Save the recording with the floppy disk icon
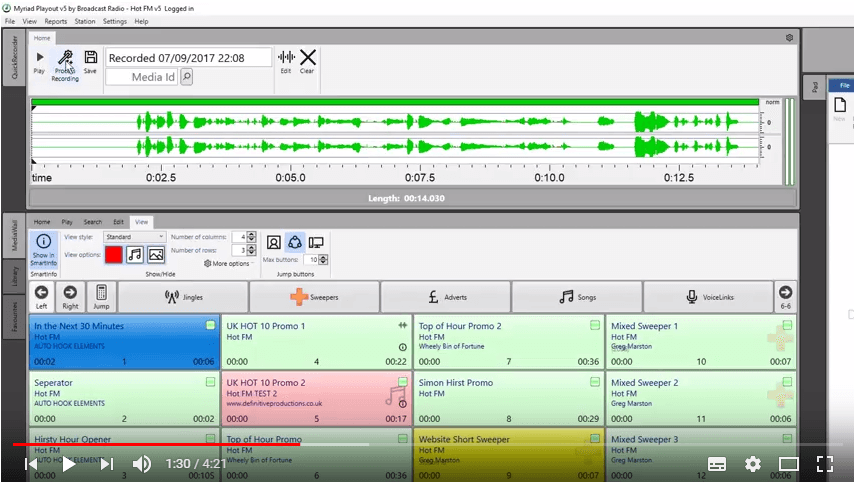854x482 pixels. pos(91,58)
